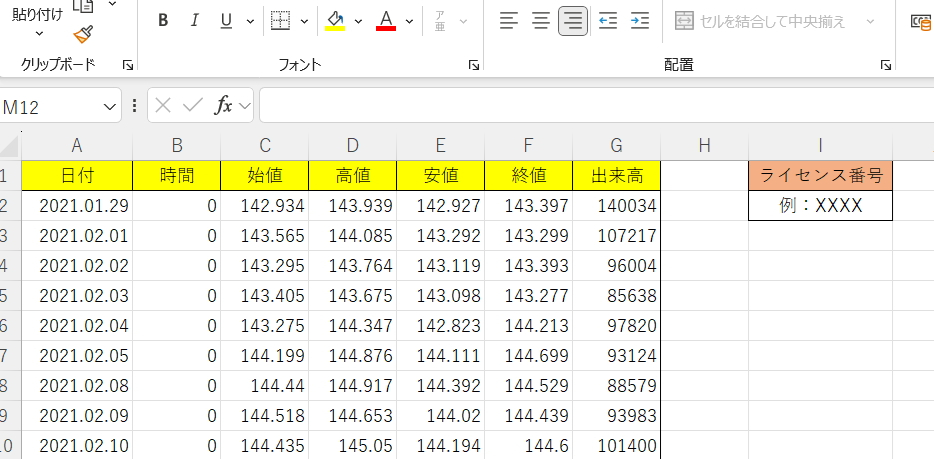Apply red font color
Viewport: 934px width, 459px height.
click(386, 21)
